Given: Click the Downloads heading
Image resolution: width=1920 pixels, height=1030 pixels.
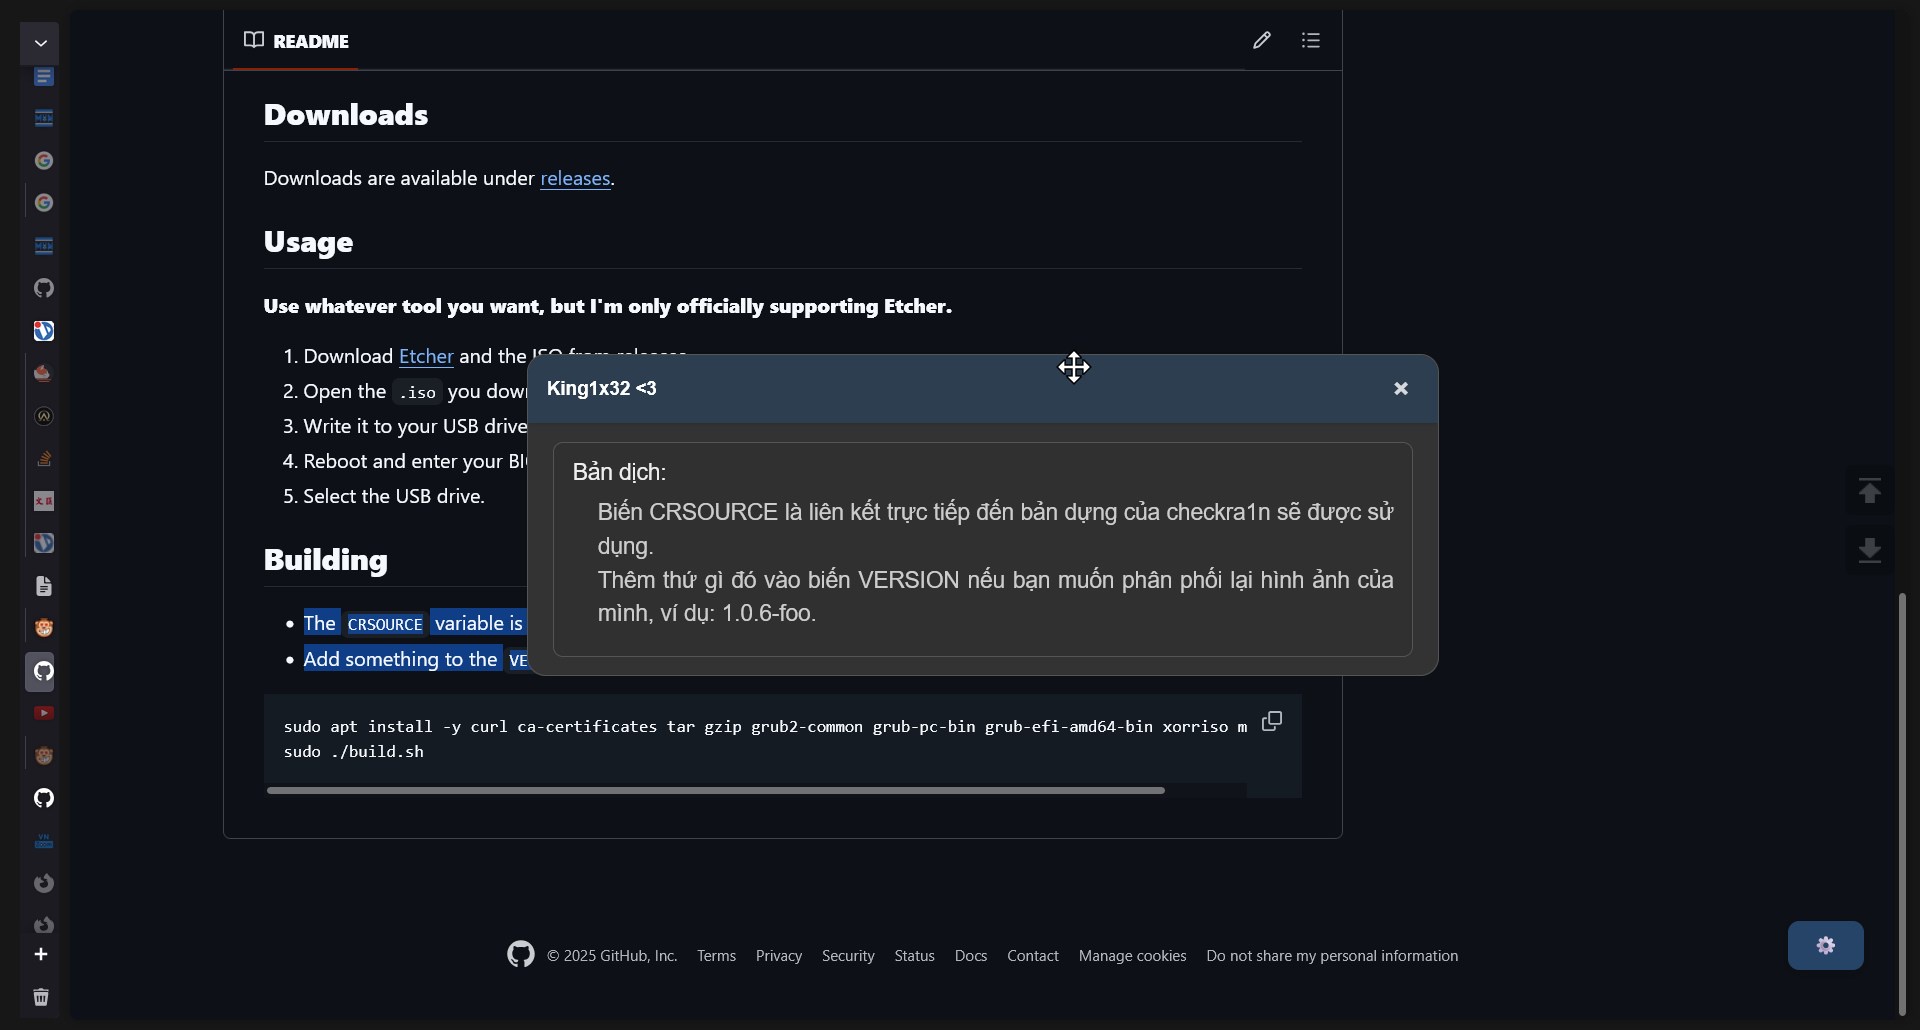Looking at the screenshot, I should tap(346, 115).
